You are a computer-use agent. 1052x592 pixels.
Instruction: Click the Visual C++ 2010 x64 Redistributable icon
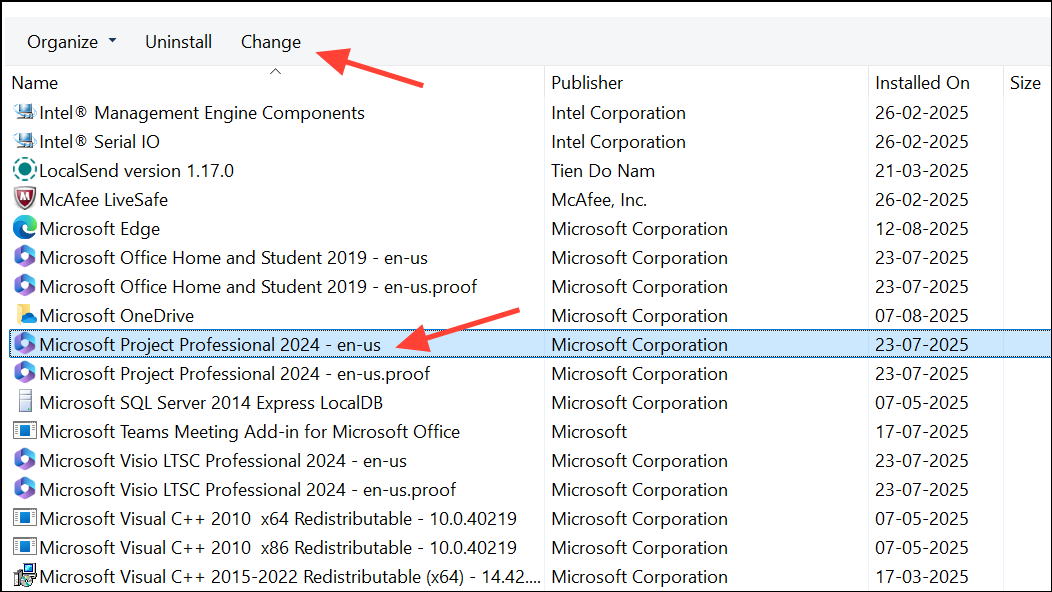[x=24, y=518]
